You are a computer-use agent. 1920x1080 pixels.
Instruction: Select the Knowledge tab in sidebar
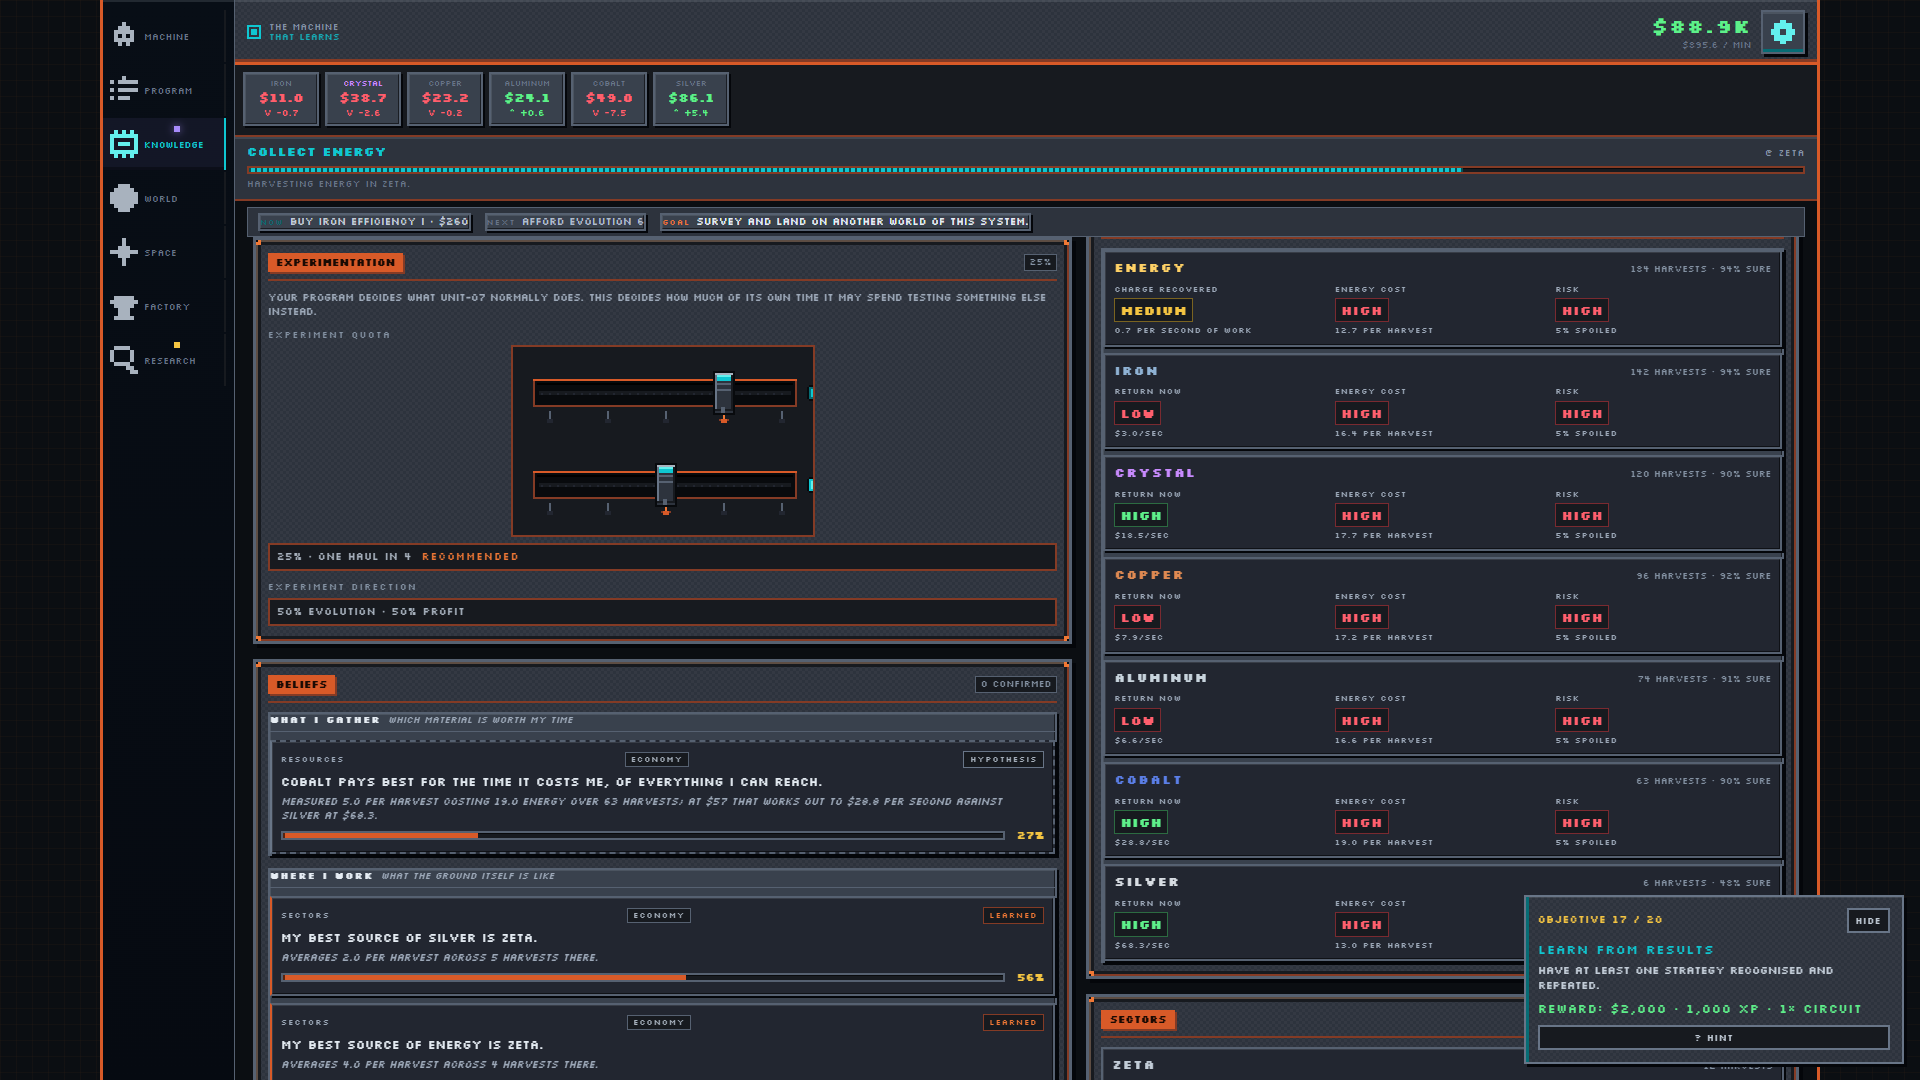(x=163, y=144)
